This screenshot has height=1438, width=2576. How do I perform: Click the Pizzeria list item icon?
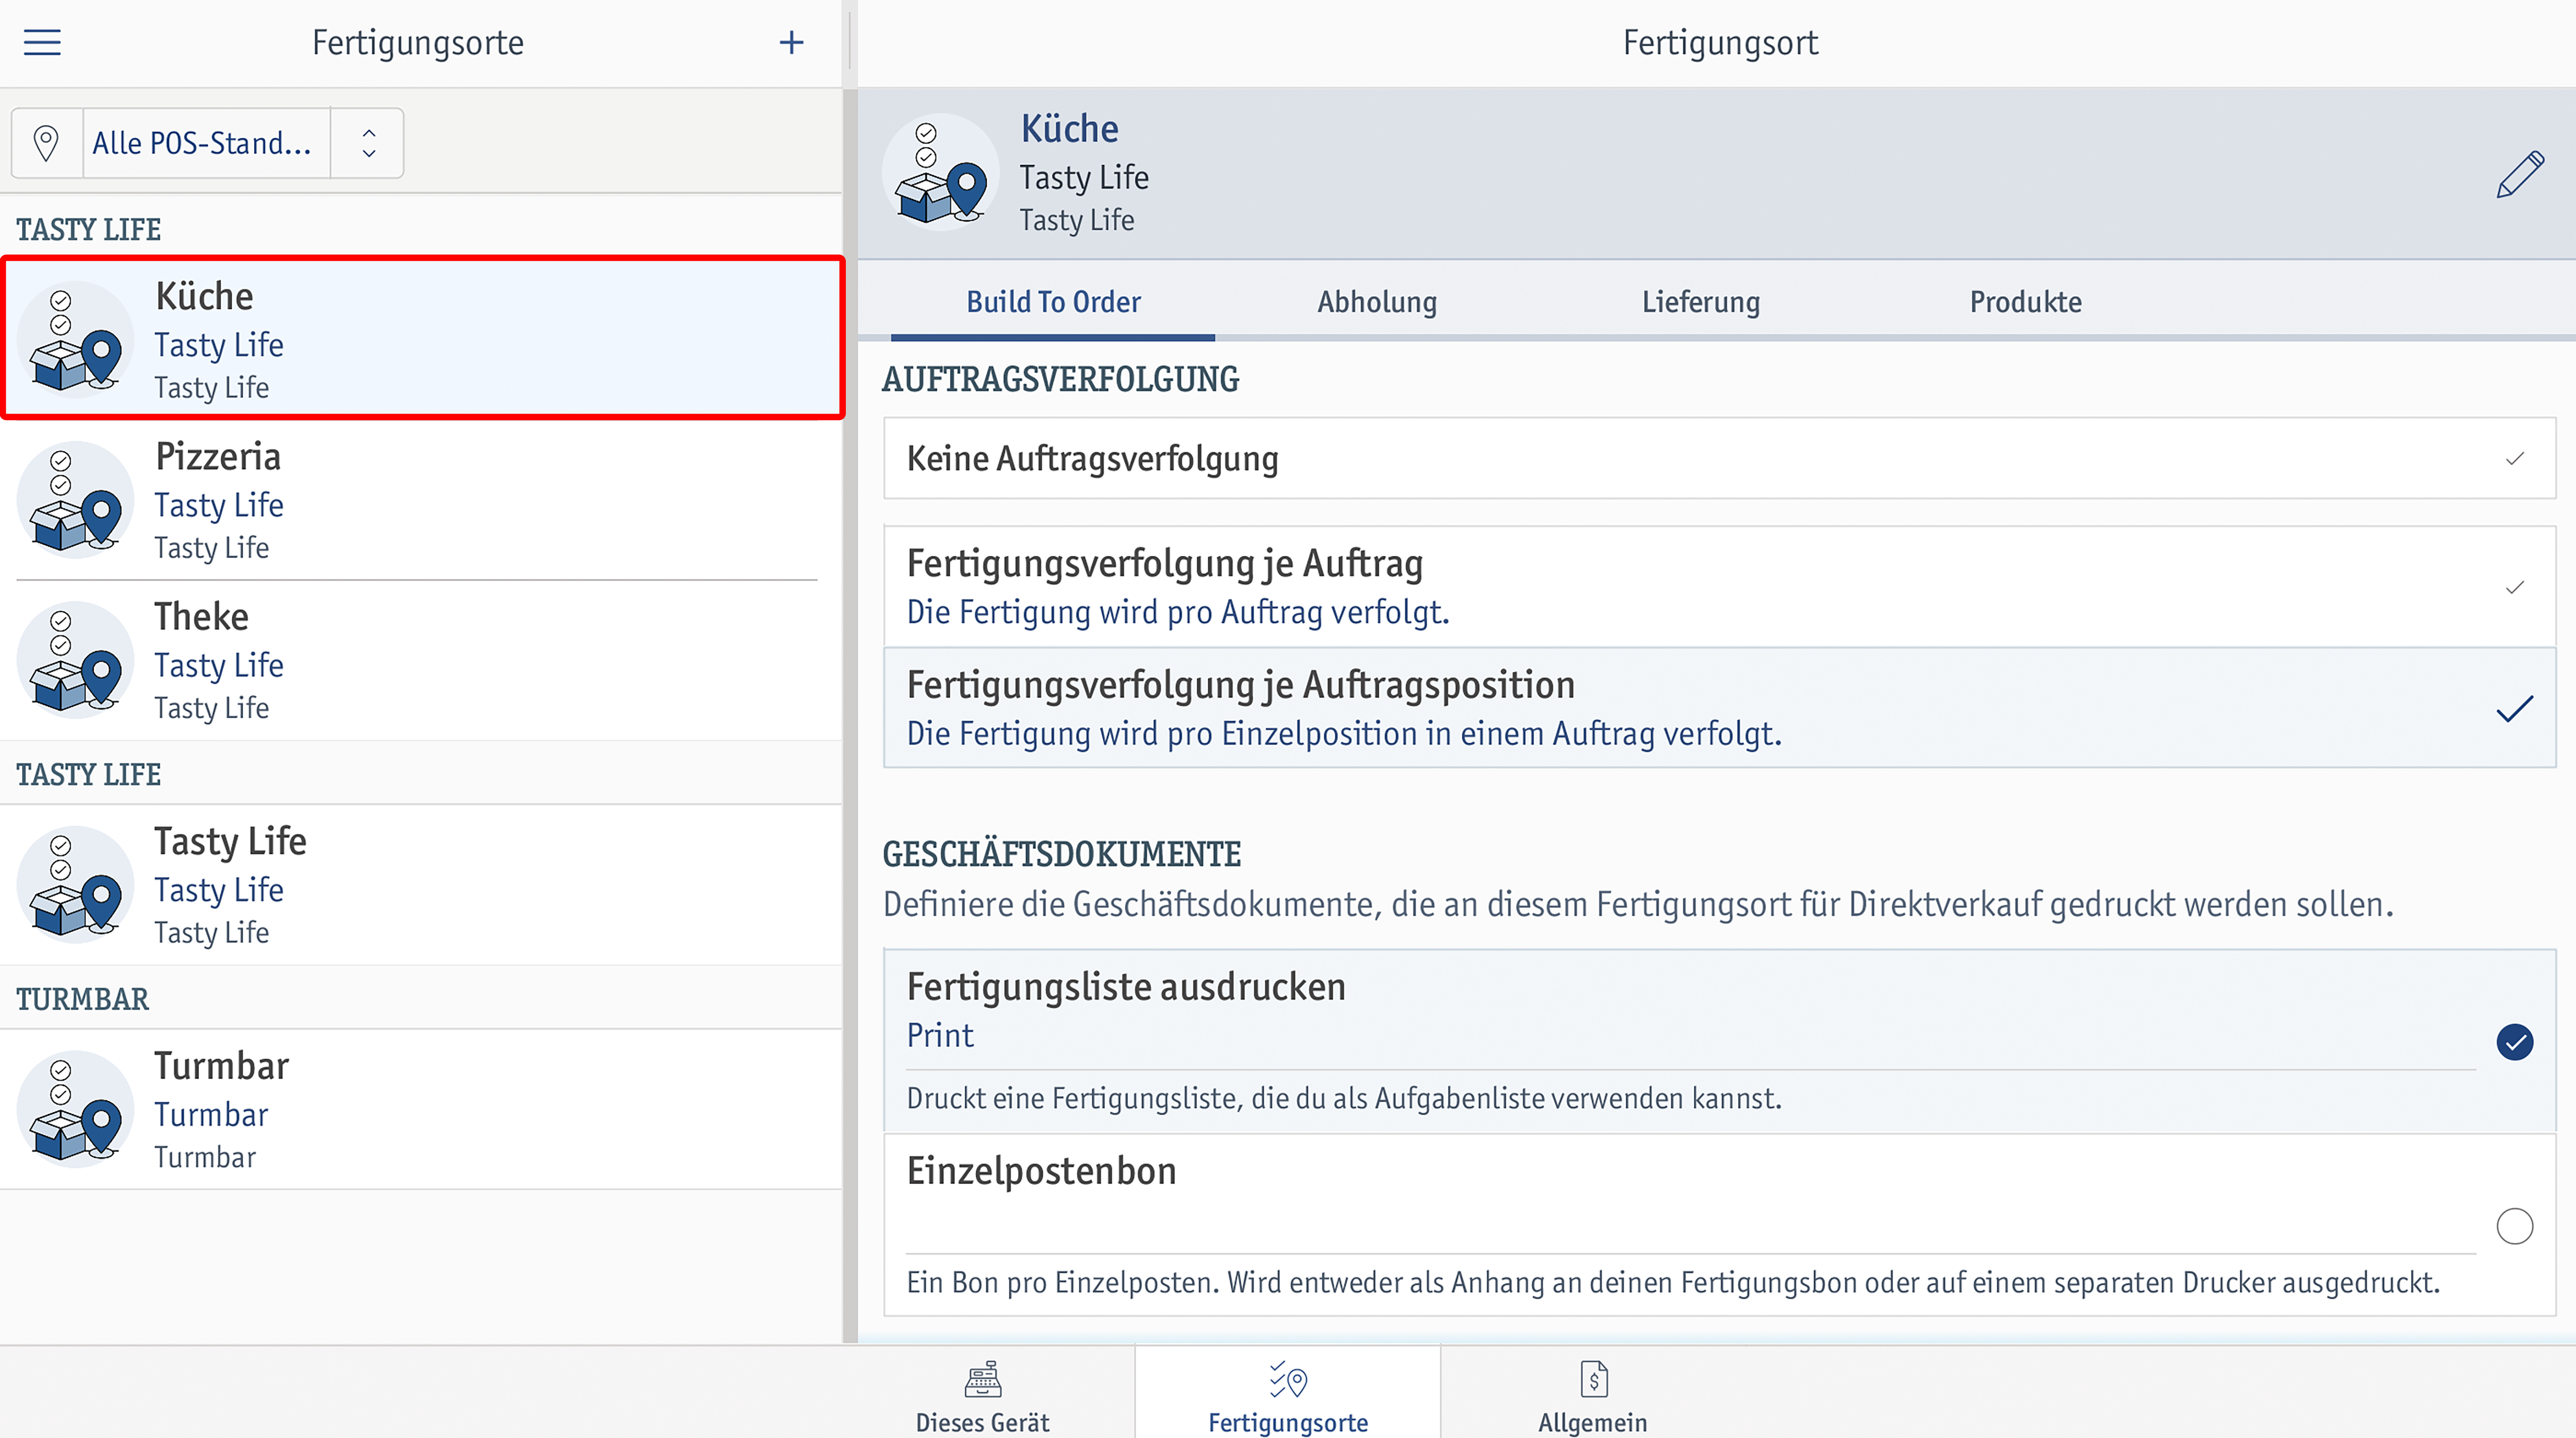pyautogui.click(x=76, y=500)
